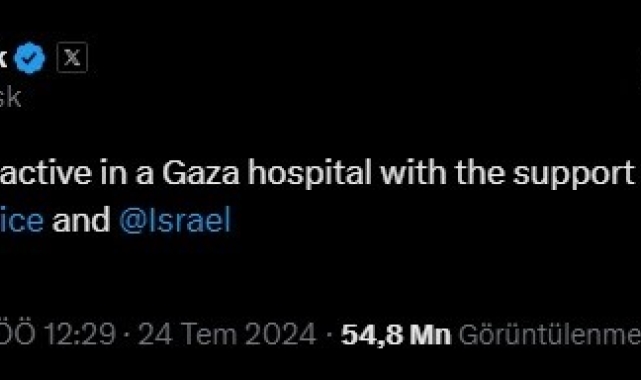The image size is (641, 380).
Task: Click the word "the" in the tweet
Action: point(480,172)
